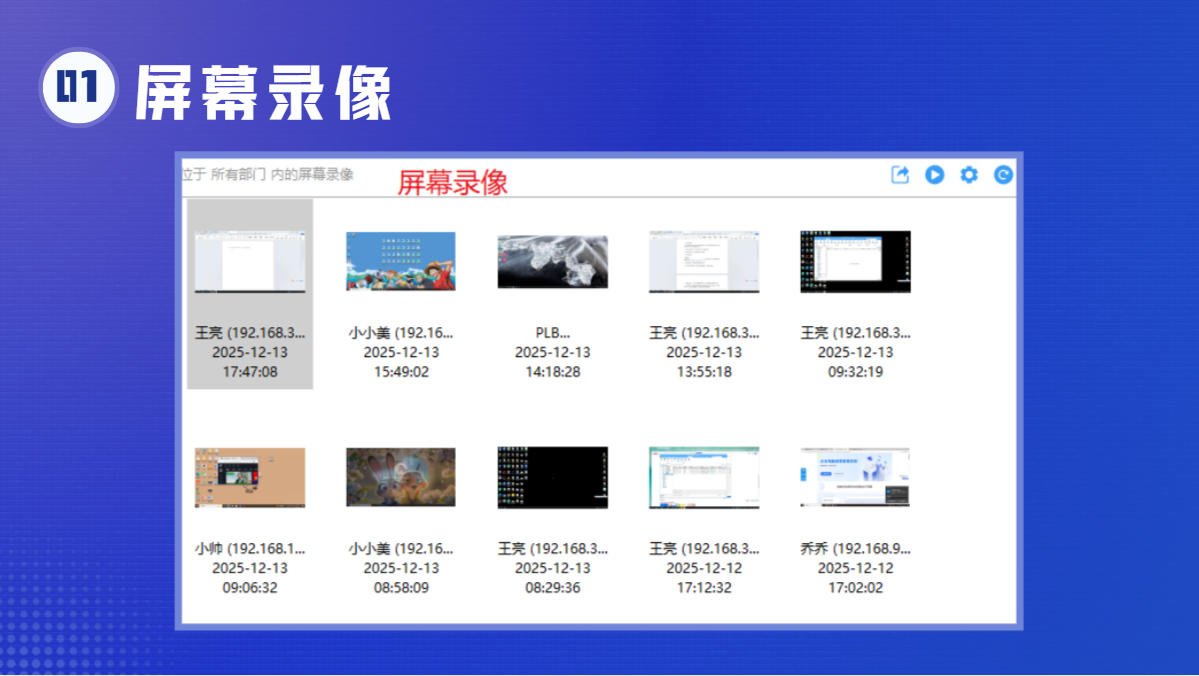This screenshot has width=1199, height=676.
Task: Click the 乔乔 (192.168.9... name label
Action: pyautogui.click(x=855, y=548)
